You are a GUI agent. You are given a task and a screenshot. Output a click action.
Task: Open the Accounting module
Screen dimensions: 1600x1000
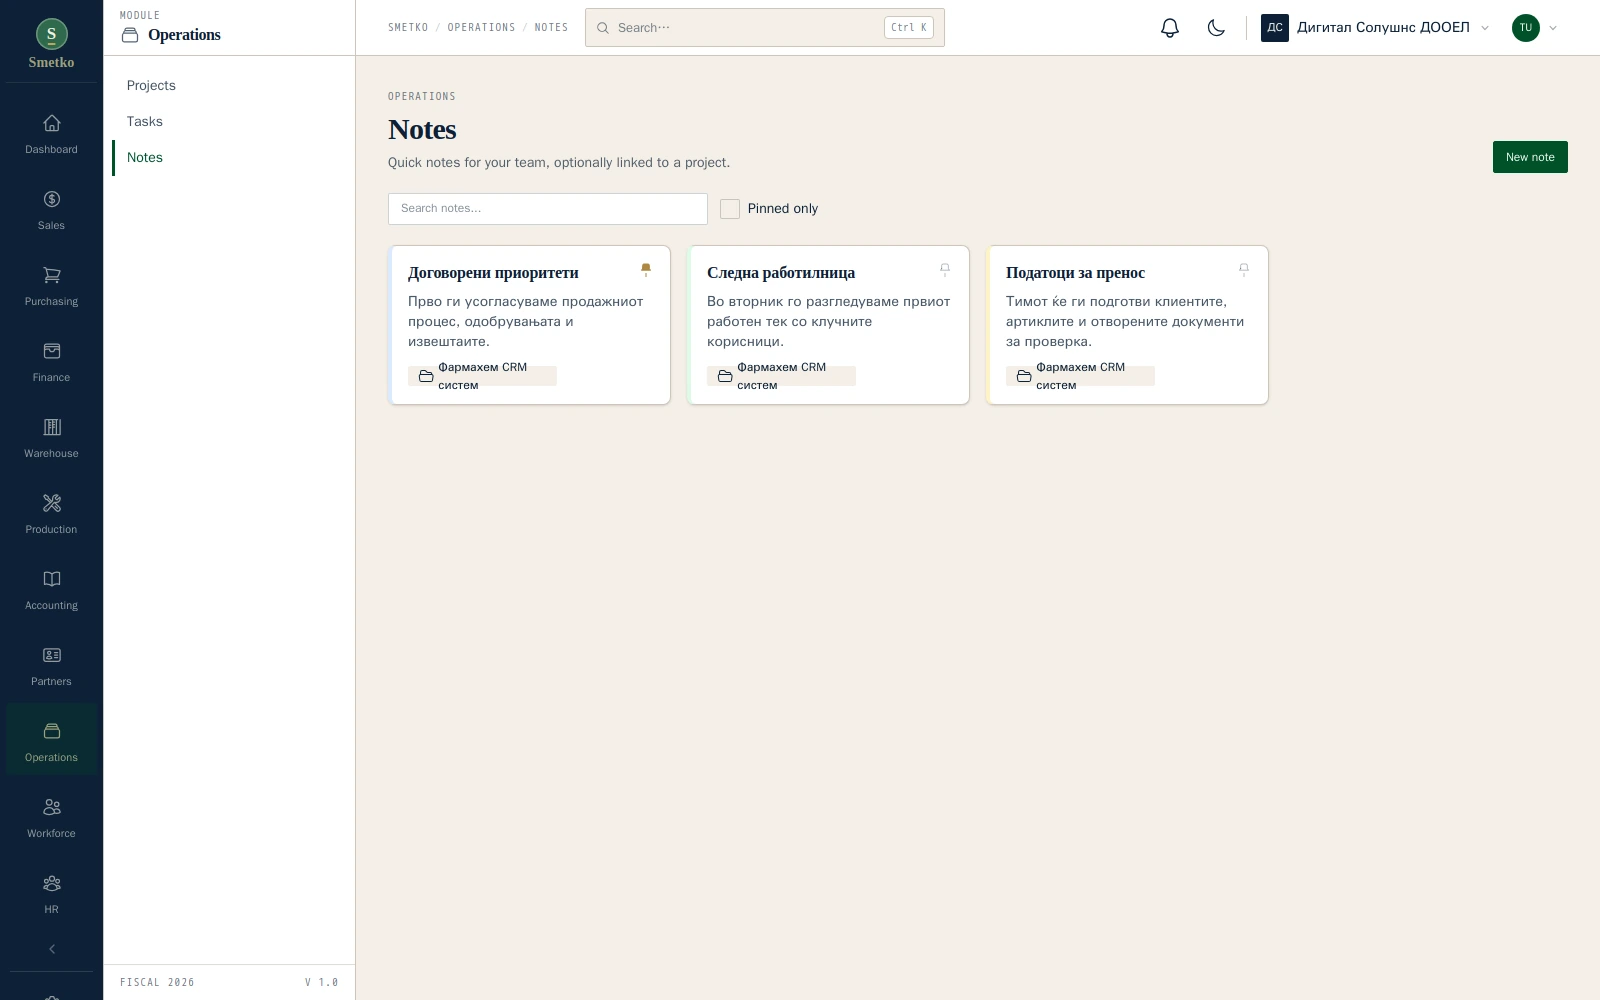(x=51, y=591)
